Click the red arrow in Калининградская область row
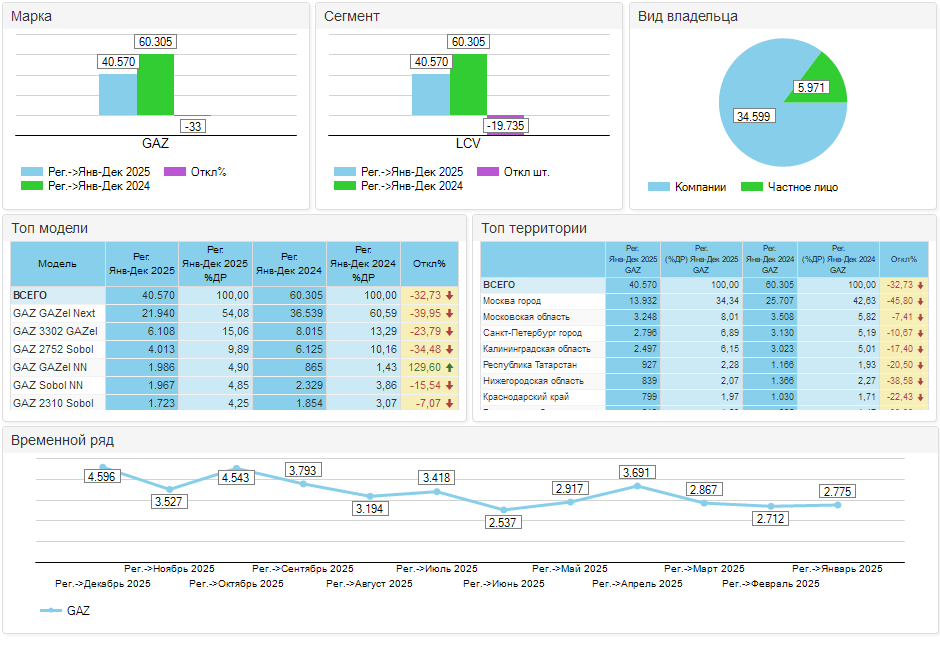The width and height of the screenshot is (940, 664). tap(920, 349)
